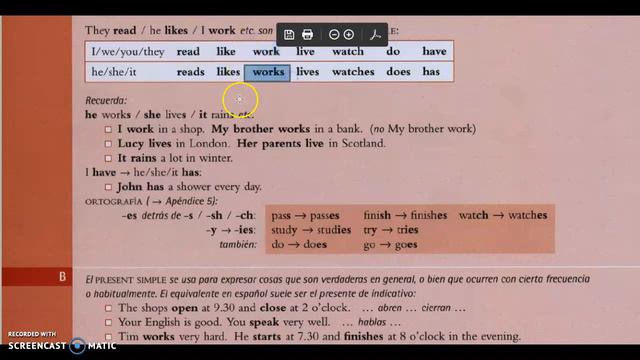Open the Adobe Acrobat toolbar icon
The height and width of the screenshot is (360, 640).
(375, 35)
